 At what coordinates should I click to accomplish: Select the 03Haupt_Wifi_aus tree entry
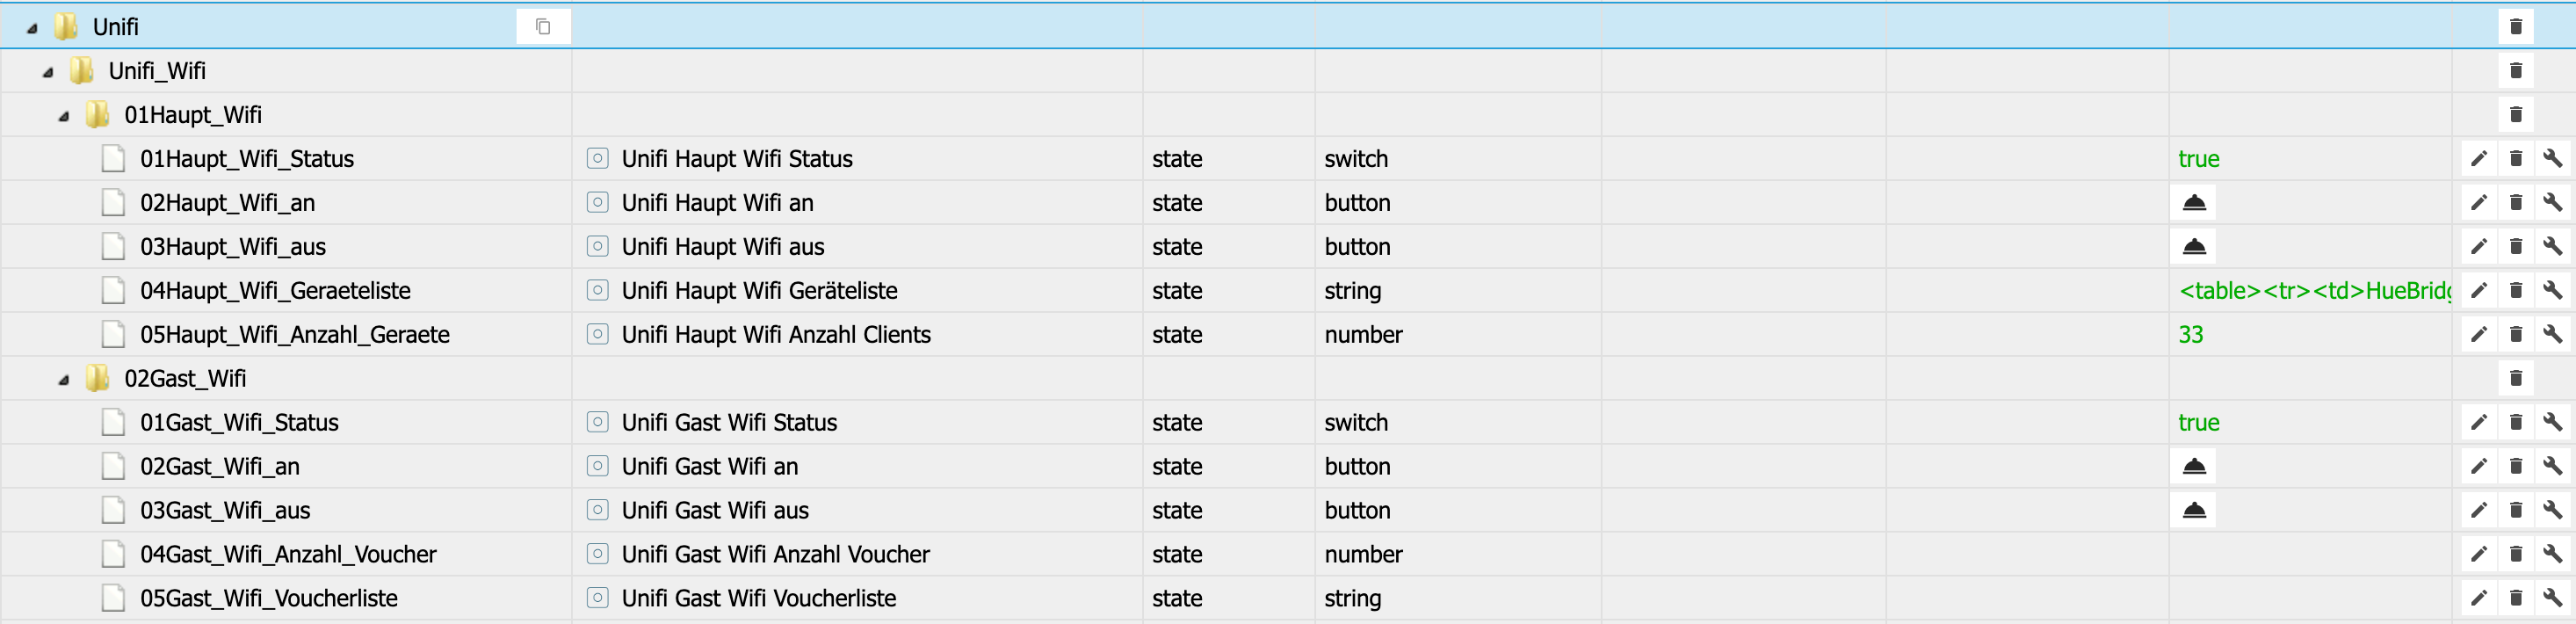coord(233,247)
